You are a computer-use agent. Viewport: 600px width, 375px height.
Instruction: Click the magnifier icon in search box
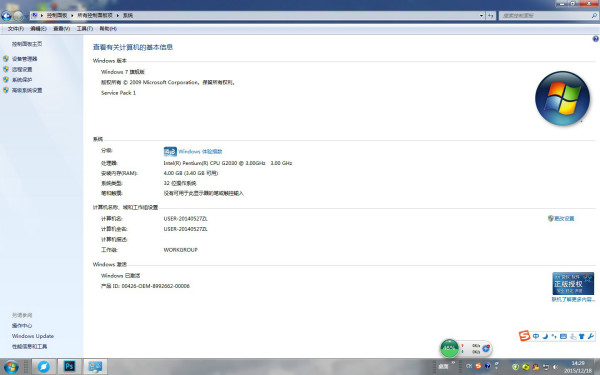(594, 16)
